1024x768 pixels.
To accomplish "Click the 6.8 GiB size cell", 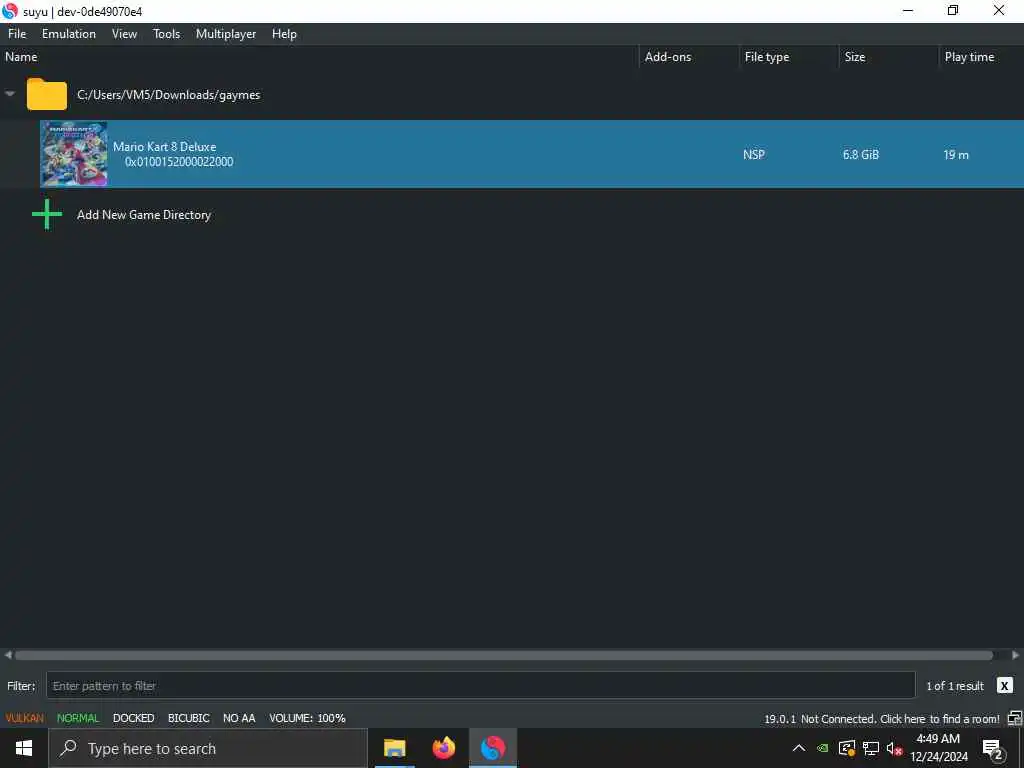I will click(x=861, y=155).
